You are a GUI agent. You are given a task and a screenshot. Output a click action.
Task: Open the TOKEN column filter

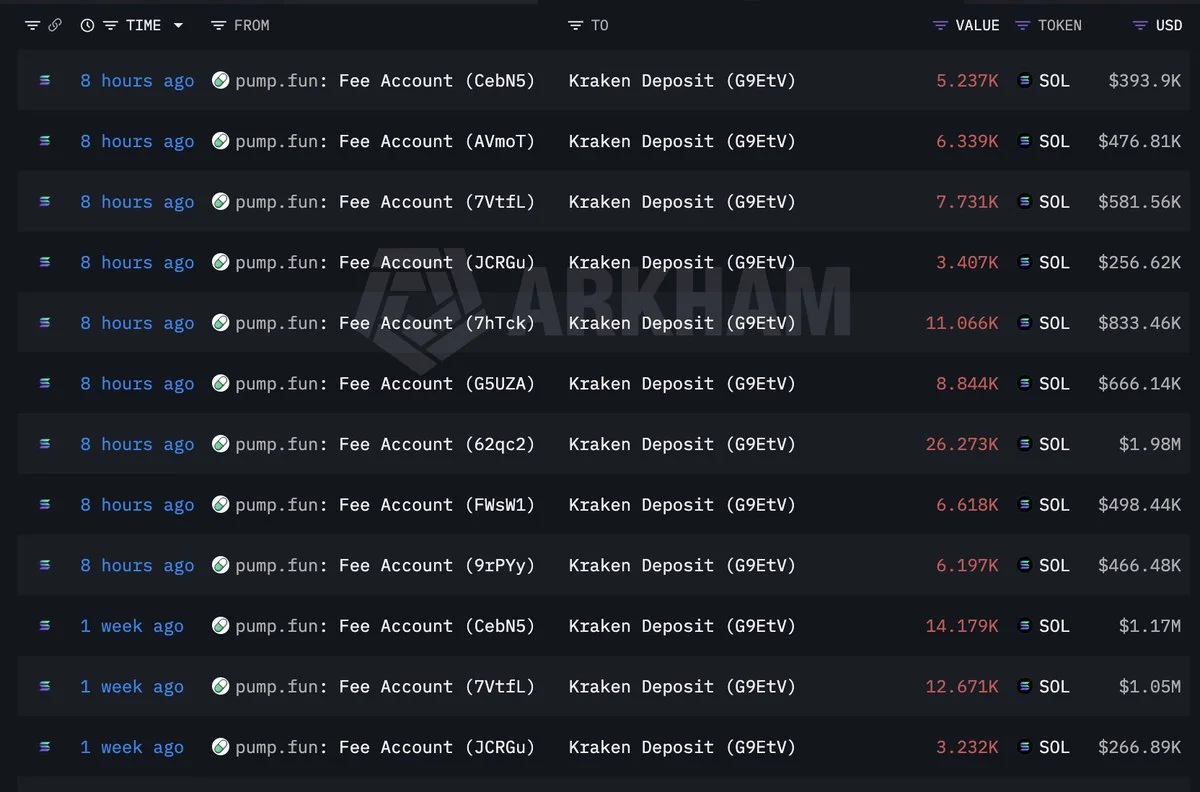[1022, 25]
